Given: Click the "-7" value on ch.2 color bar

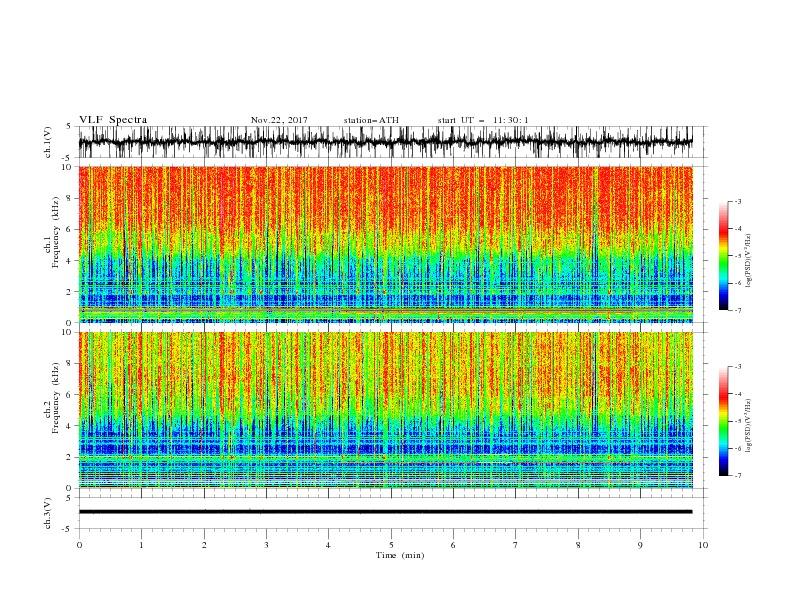Looking at the screenshot, I should click(737, 476).
